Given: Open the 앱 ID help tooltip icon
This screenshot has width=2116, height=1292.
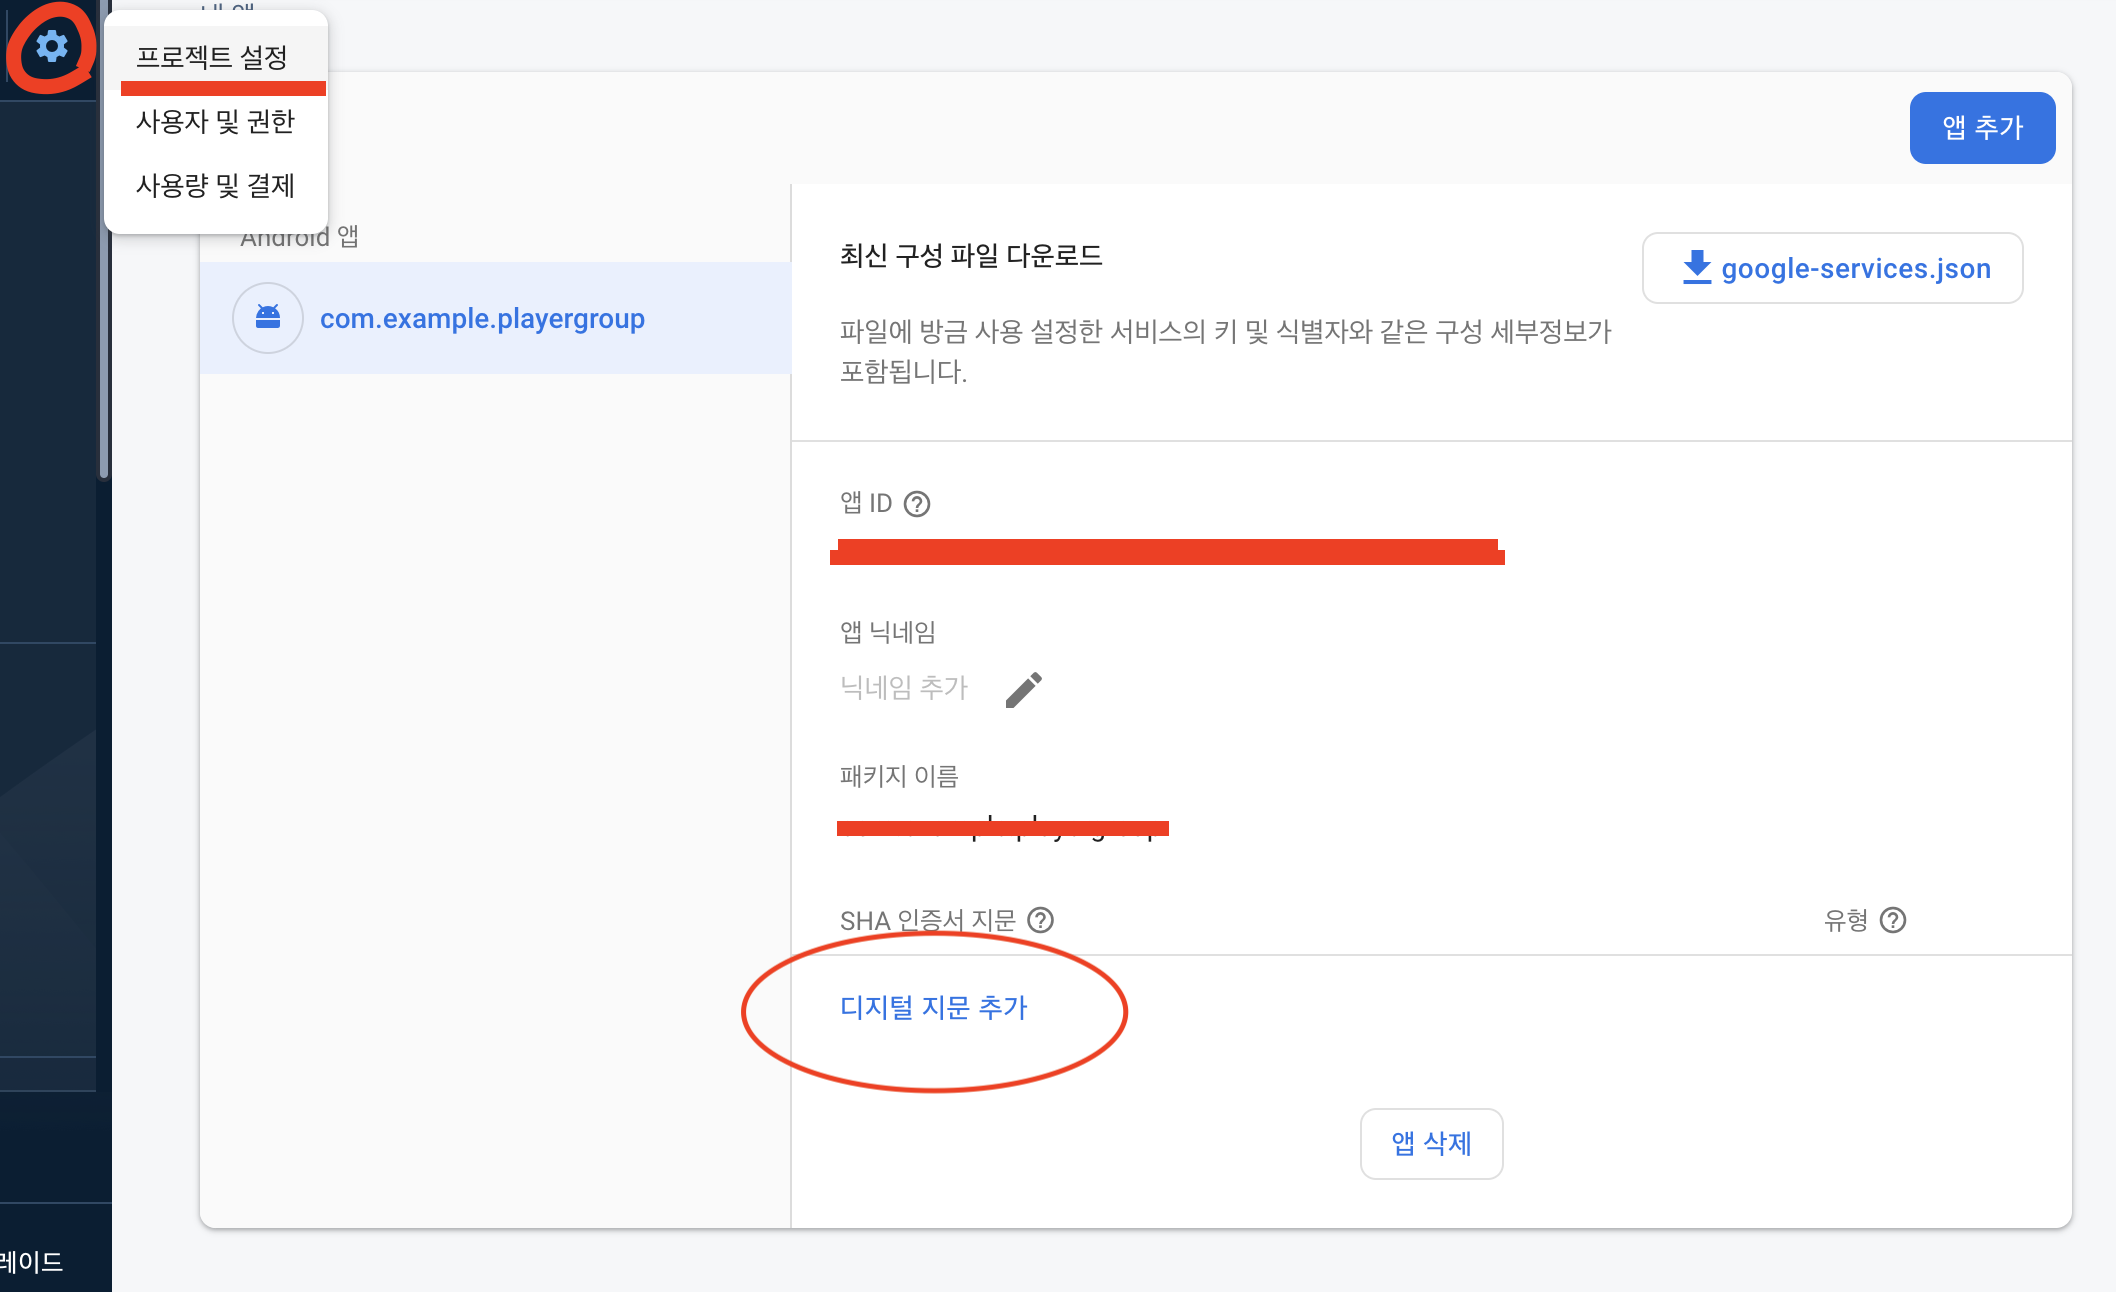Looking at the screenshot, I should [x=917, y=503].
